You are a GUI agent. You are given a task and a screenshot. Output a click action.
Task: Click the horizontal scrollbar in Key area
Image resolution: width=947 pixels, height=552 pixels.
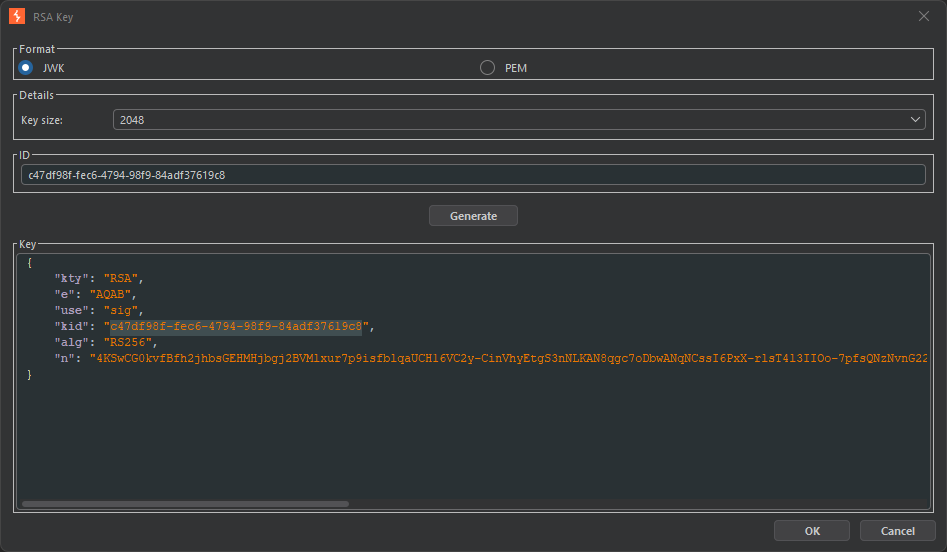click(185, 504)
